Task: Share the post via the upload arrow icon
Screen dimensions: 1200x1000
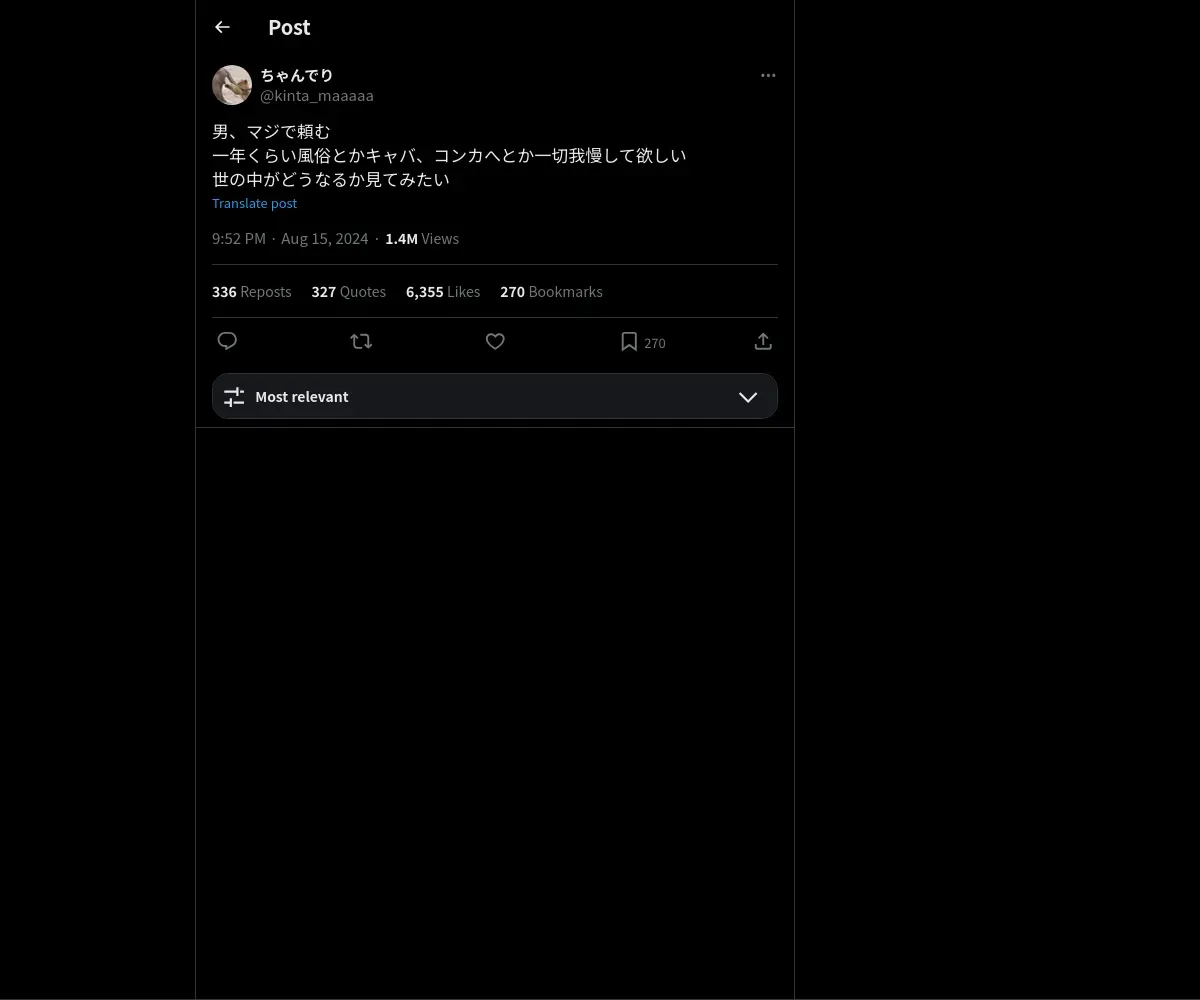Action: 763,342
